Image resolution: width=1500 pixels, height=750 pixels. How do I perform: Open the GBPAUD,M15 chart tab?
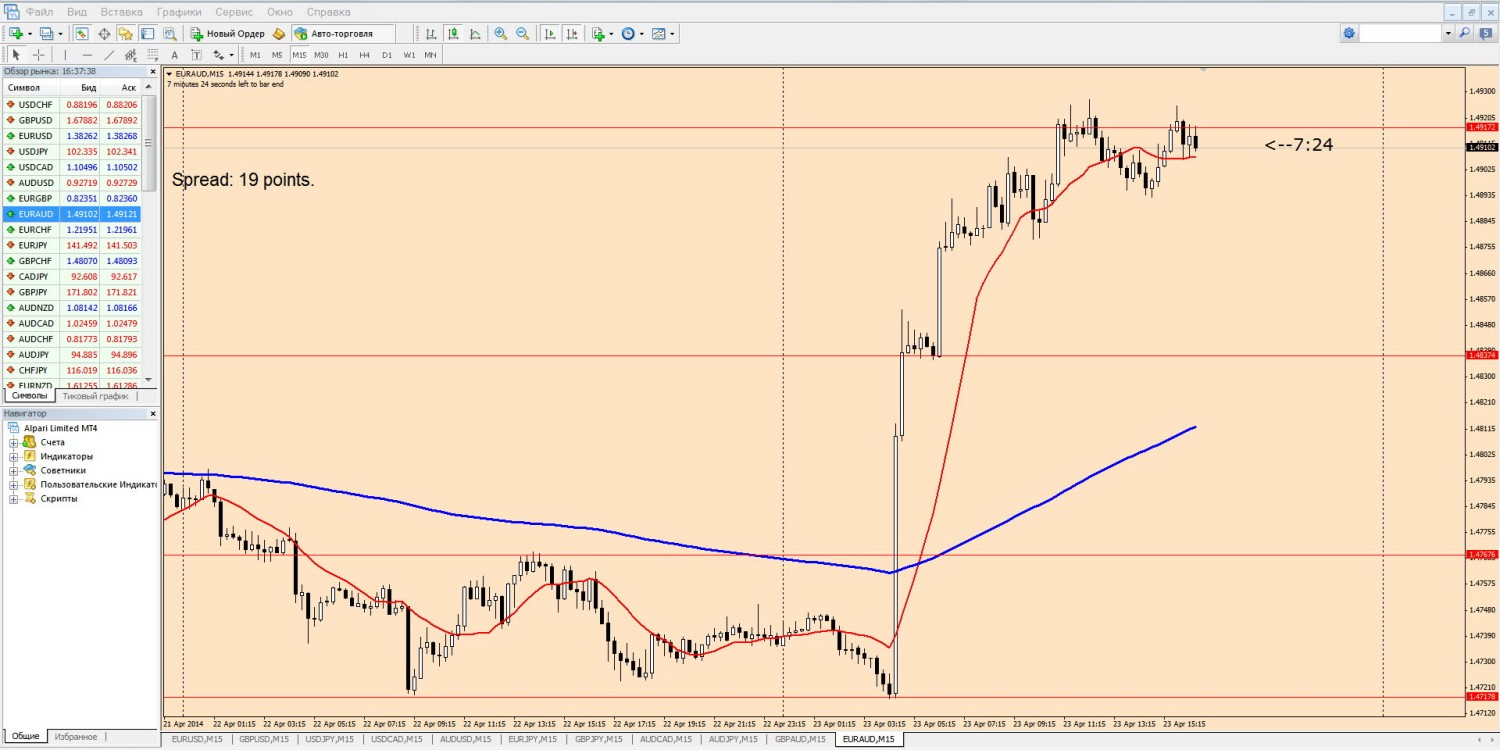tap(800, 739)
